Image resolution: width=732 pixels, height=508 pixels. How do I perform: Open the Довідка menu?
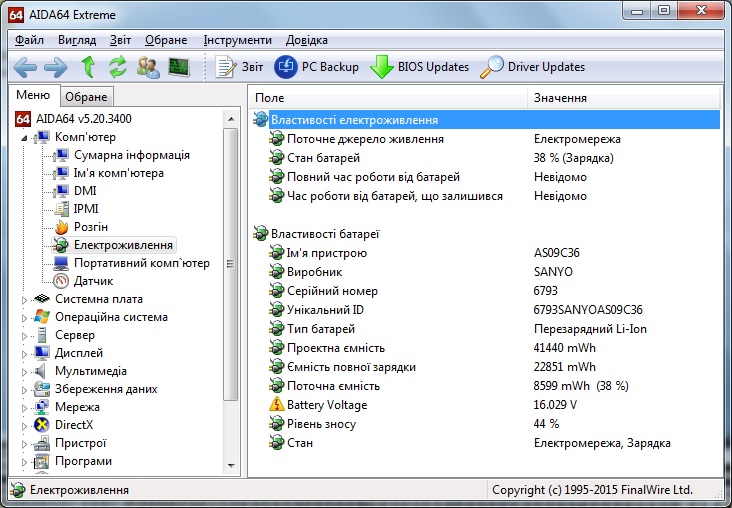click(x=307, y=40)
